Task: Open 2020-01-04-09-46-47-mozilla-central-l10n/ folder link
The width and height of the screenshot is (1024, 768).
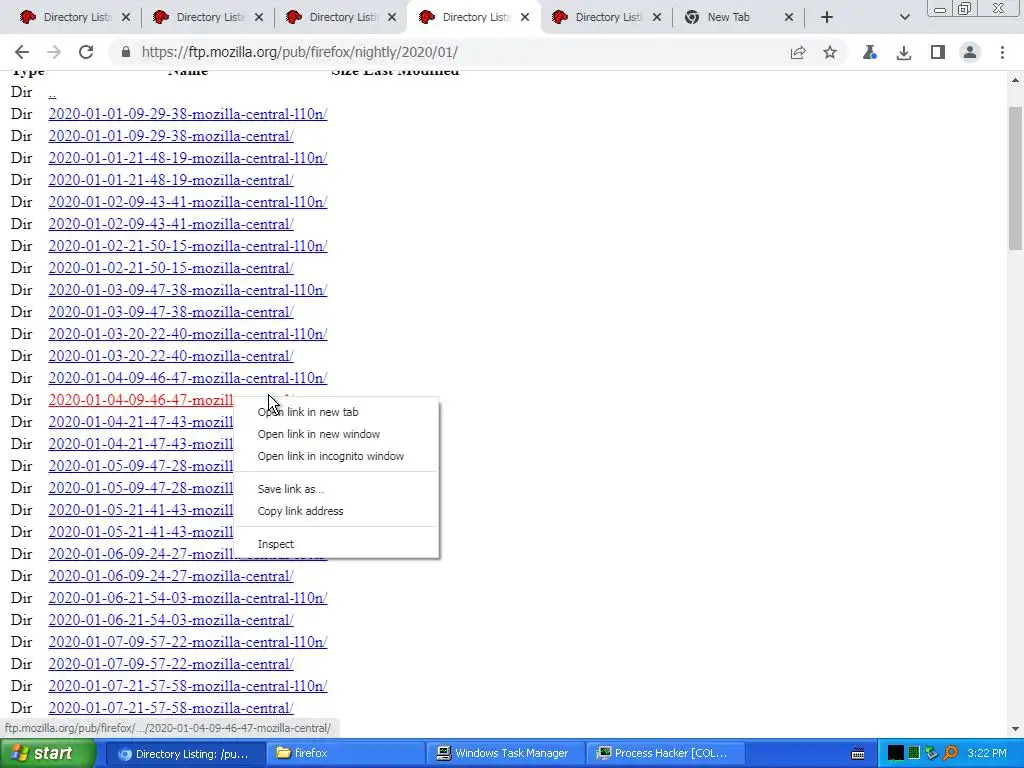Action: coord(187,378)
